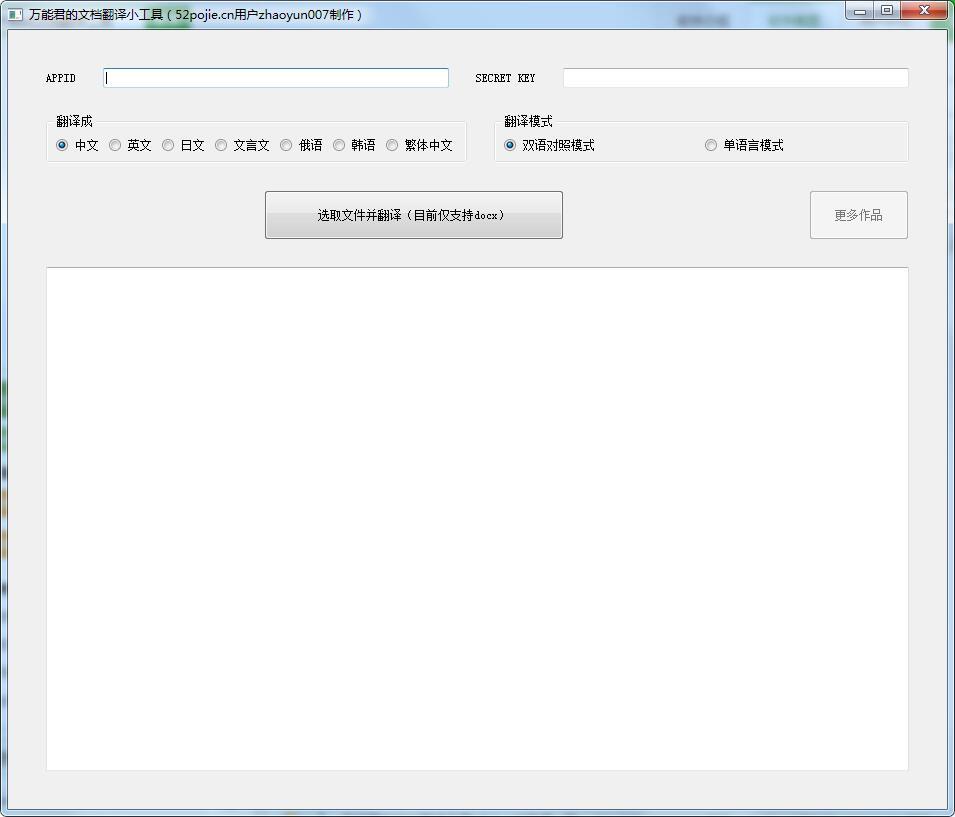Viewport: 955px width, 817px height.
Task: Open 更多作品 button
Action: [x=858, y=215]
